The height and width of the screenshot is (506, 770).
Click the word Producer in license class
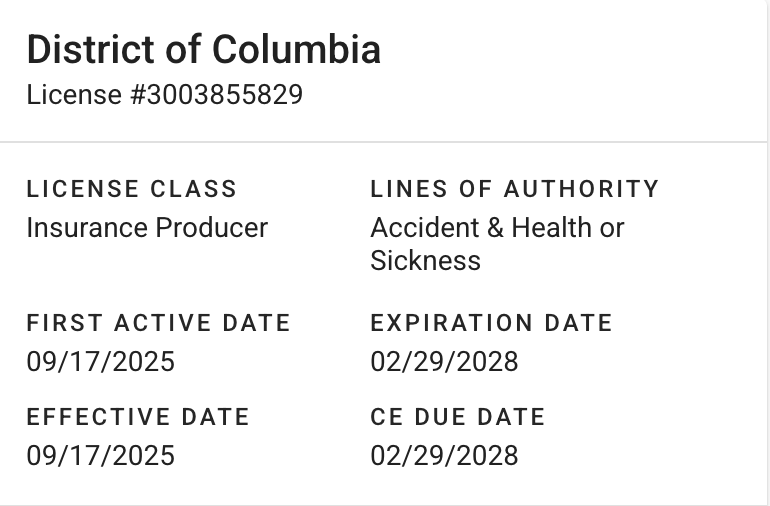pos(211,228)
